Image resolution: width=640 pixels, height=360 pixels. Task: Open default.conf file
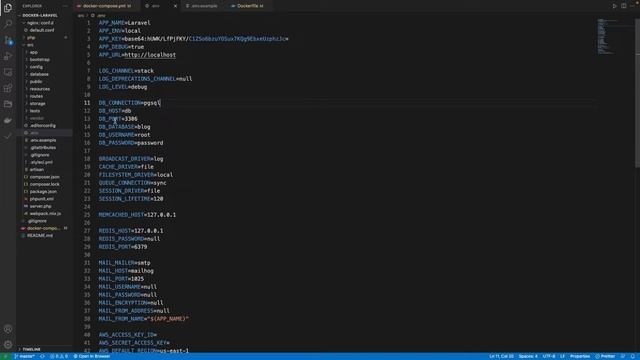(x=42, y=30)
